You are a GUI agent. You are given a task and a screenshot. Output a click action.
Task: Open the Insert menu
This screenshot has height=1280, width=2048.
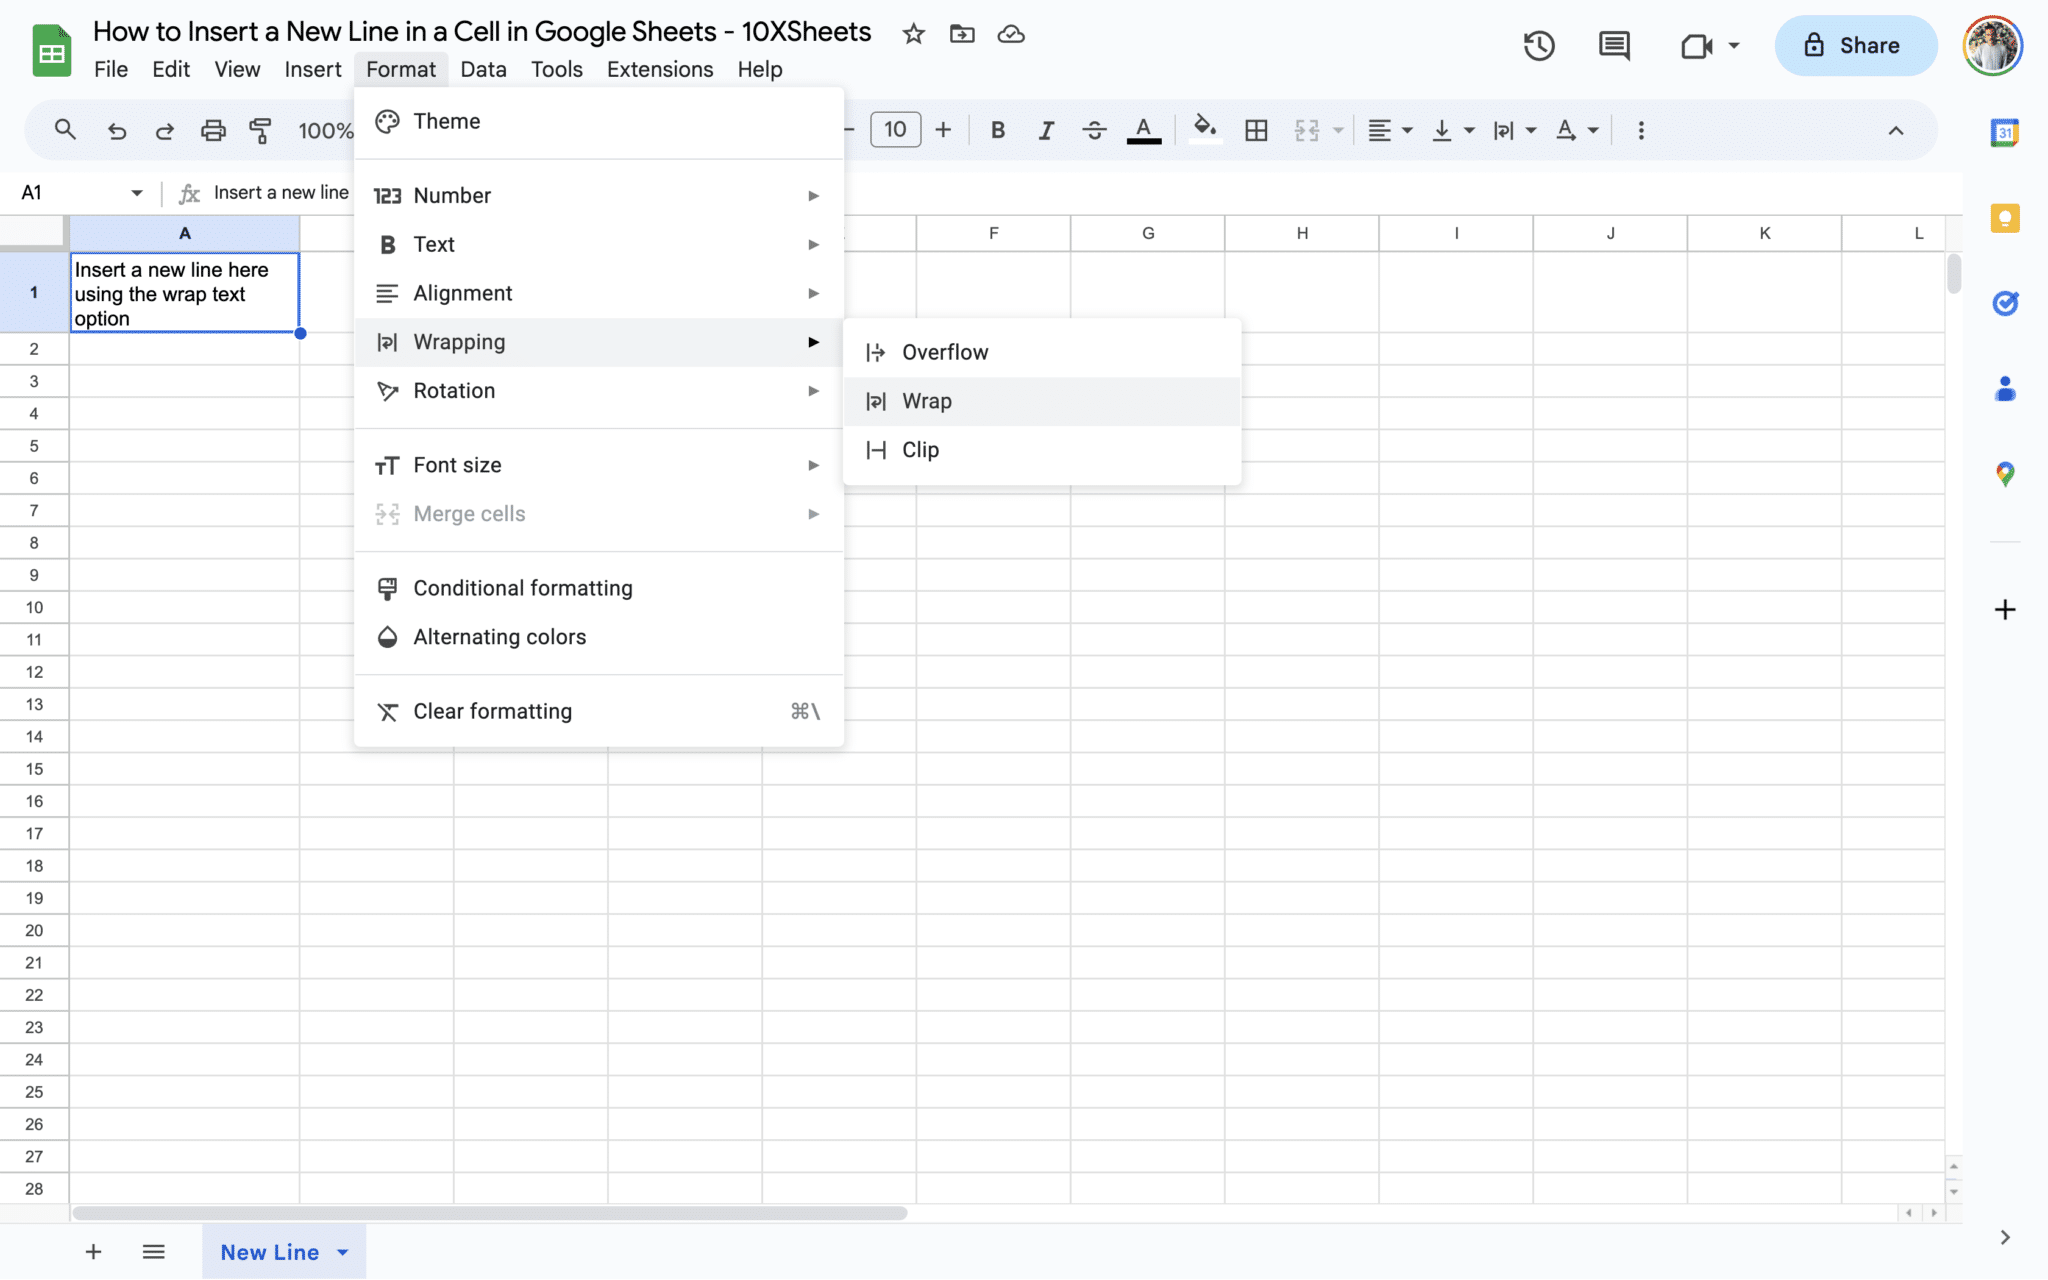pyautogui.click(x=313, y=69)
